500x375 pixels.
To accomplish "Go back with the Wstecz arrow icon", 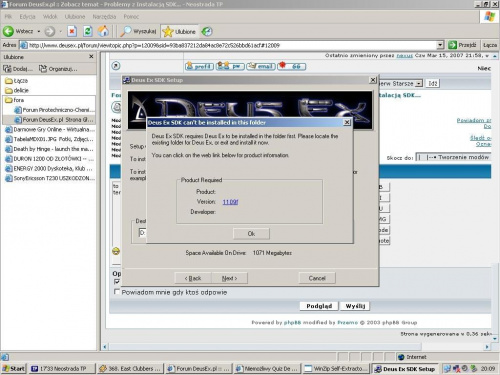I will tap(8, 32).
